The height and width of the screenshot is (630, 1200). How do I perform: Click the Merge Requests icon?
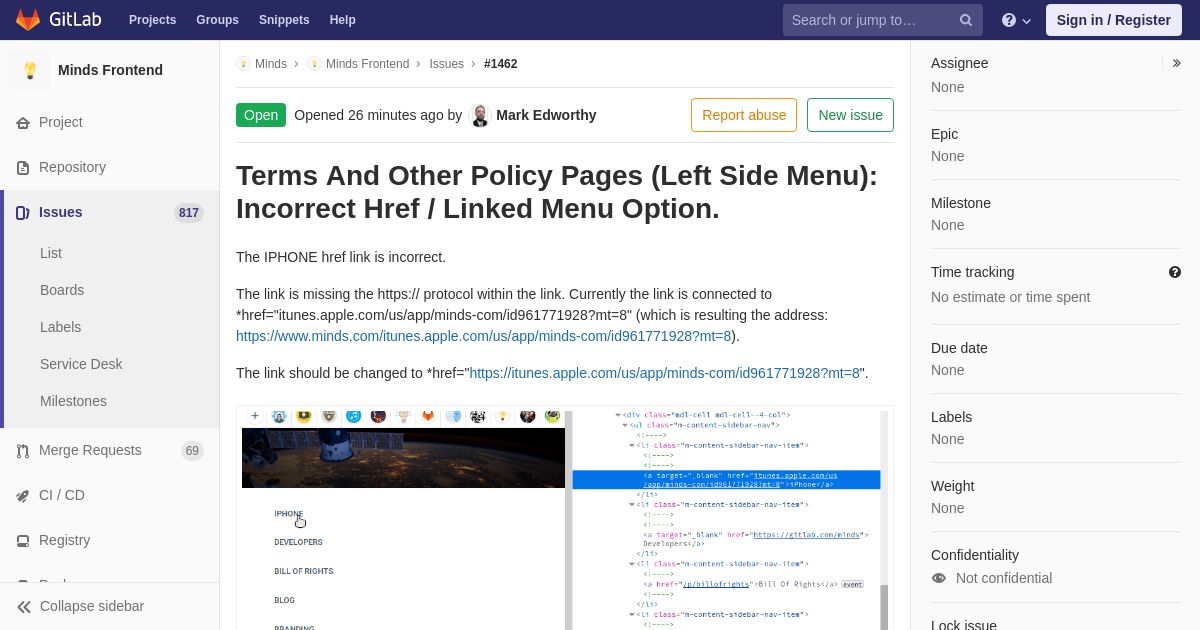[x=23, y=450]
